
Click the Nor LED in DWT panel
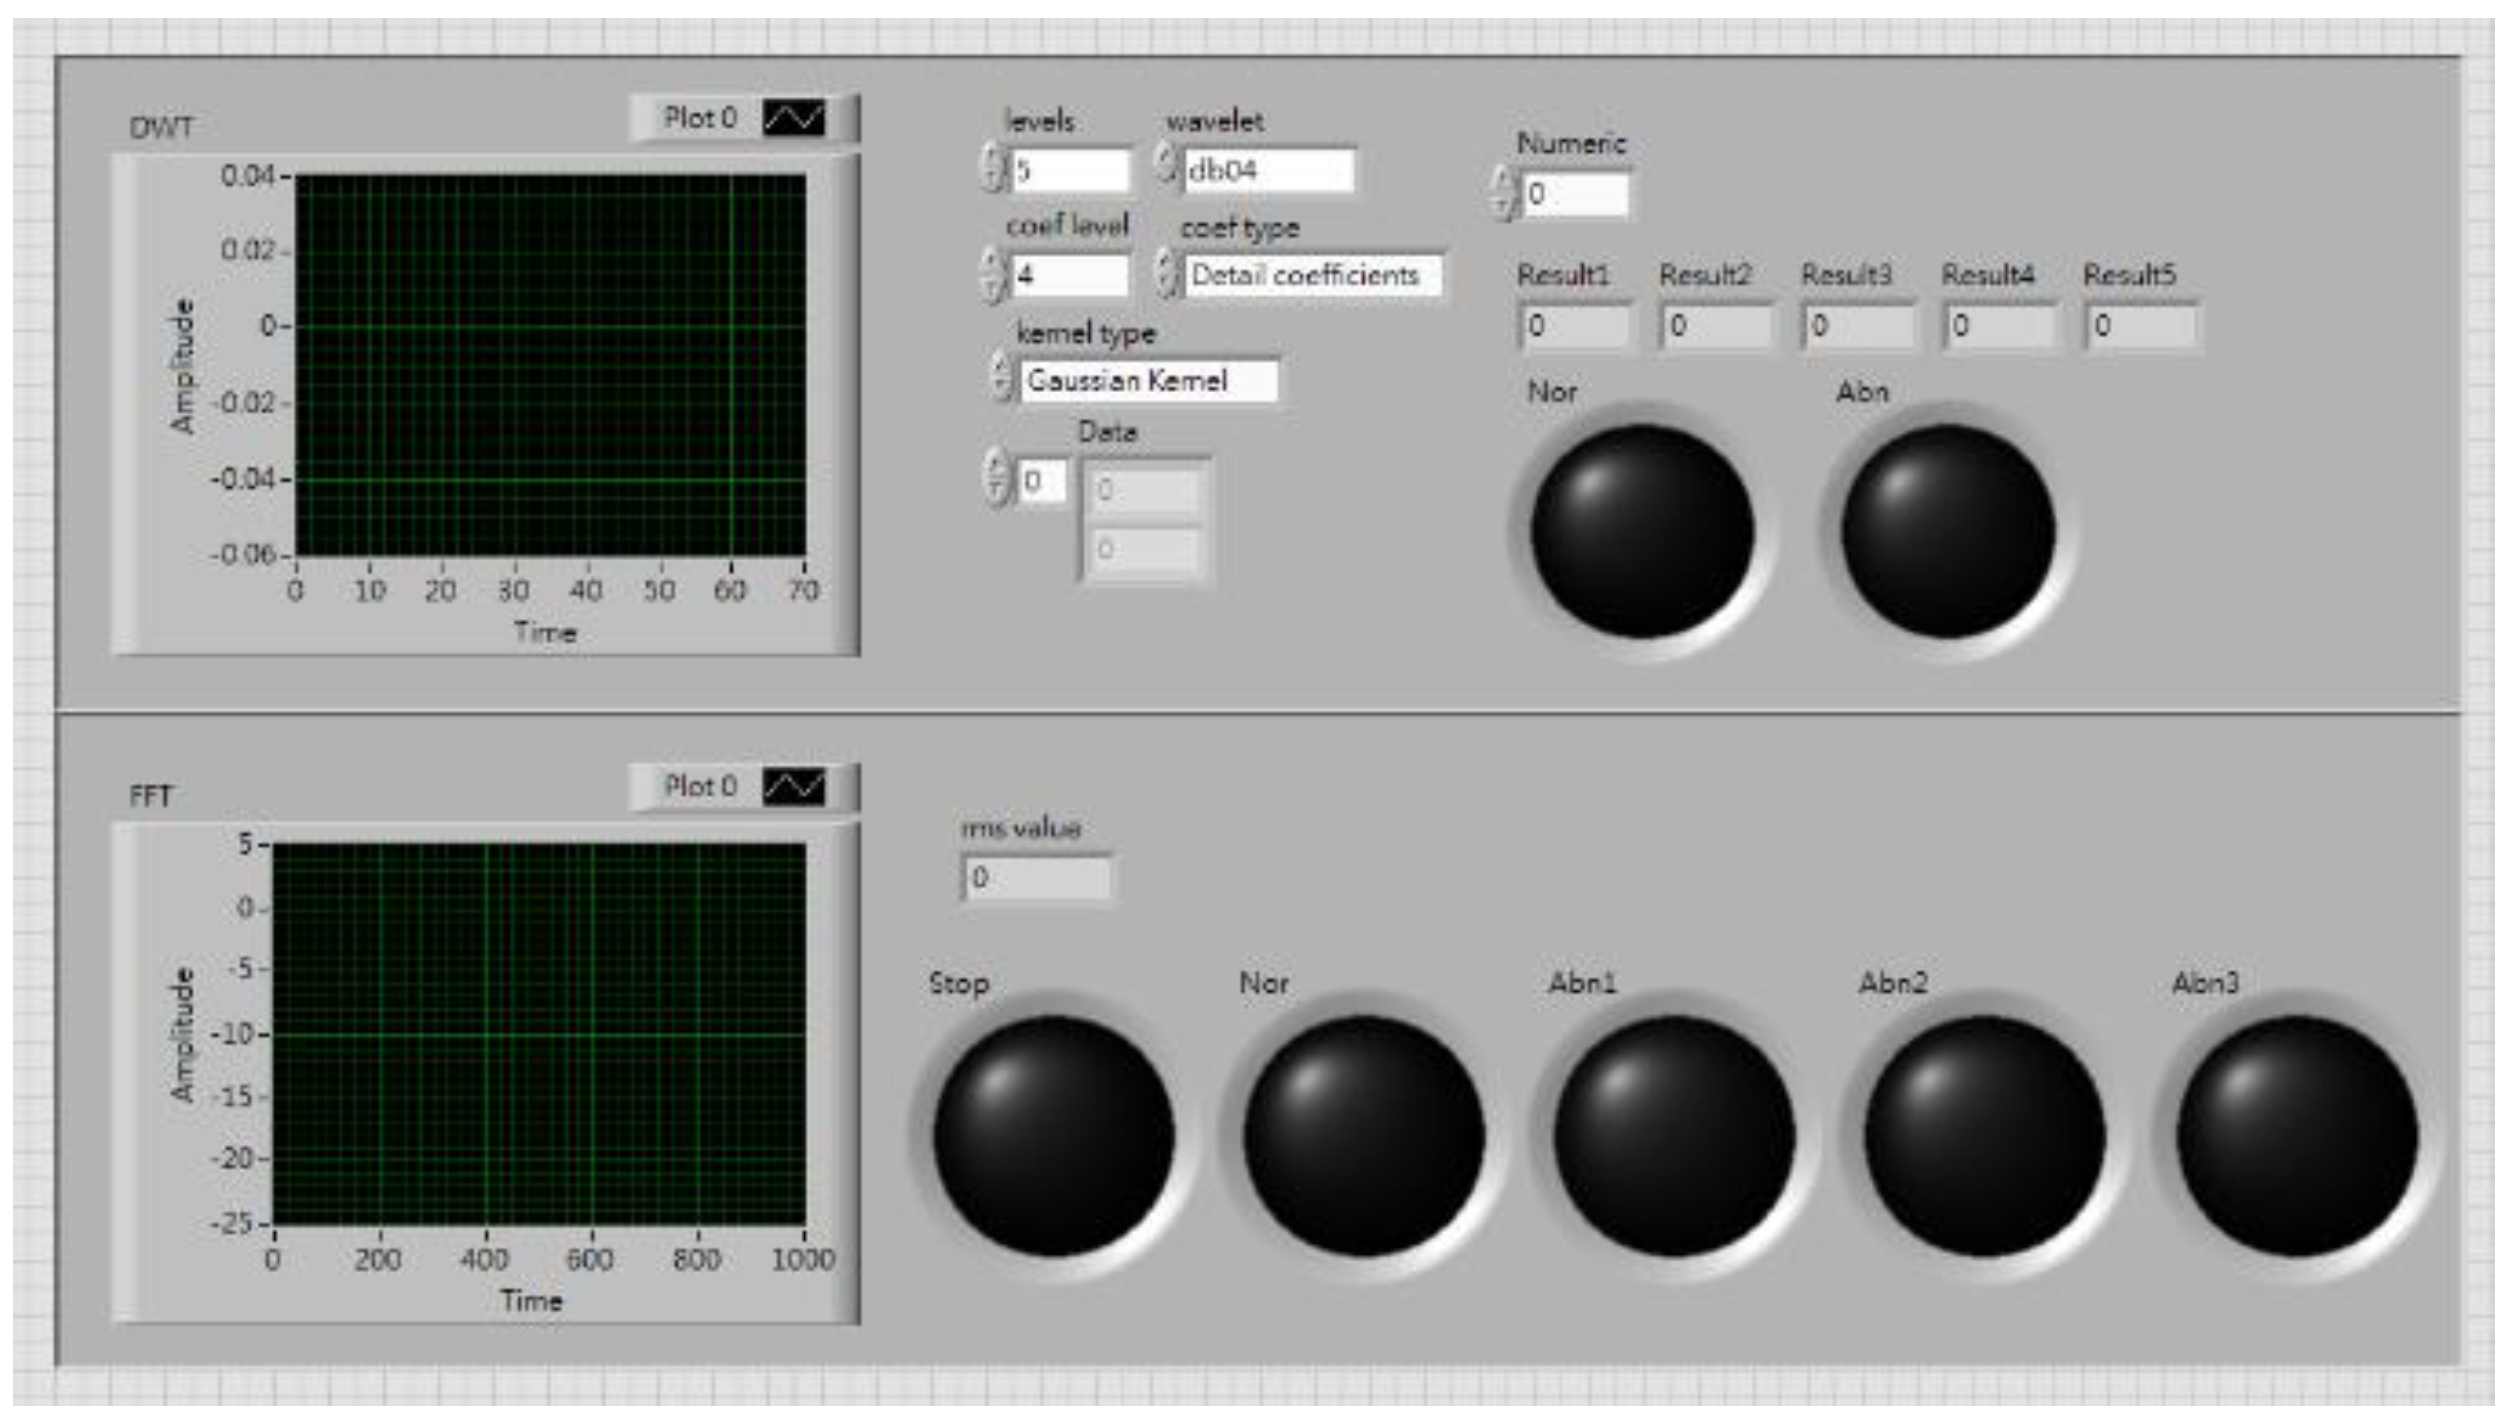coord(1642,531)
